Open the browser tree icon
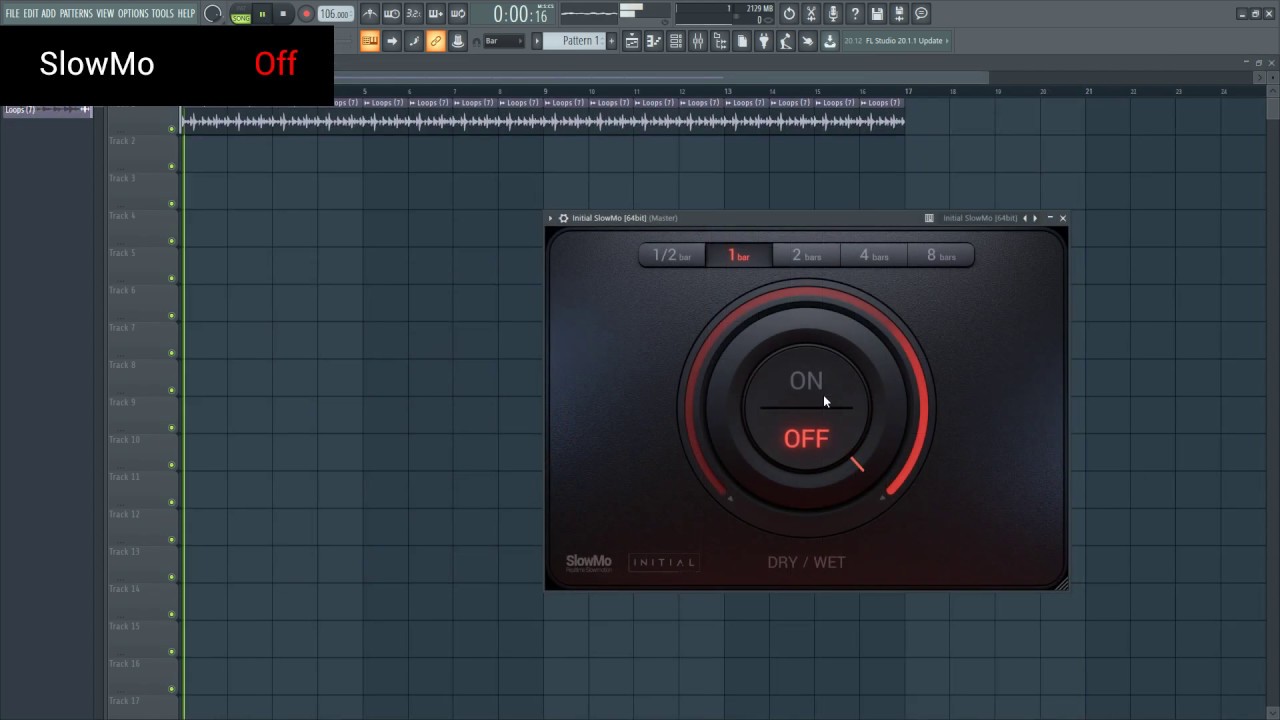Viewport: 1280px width, 720px height. coord(720,41)
